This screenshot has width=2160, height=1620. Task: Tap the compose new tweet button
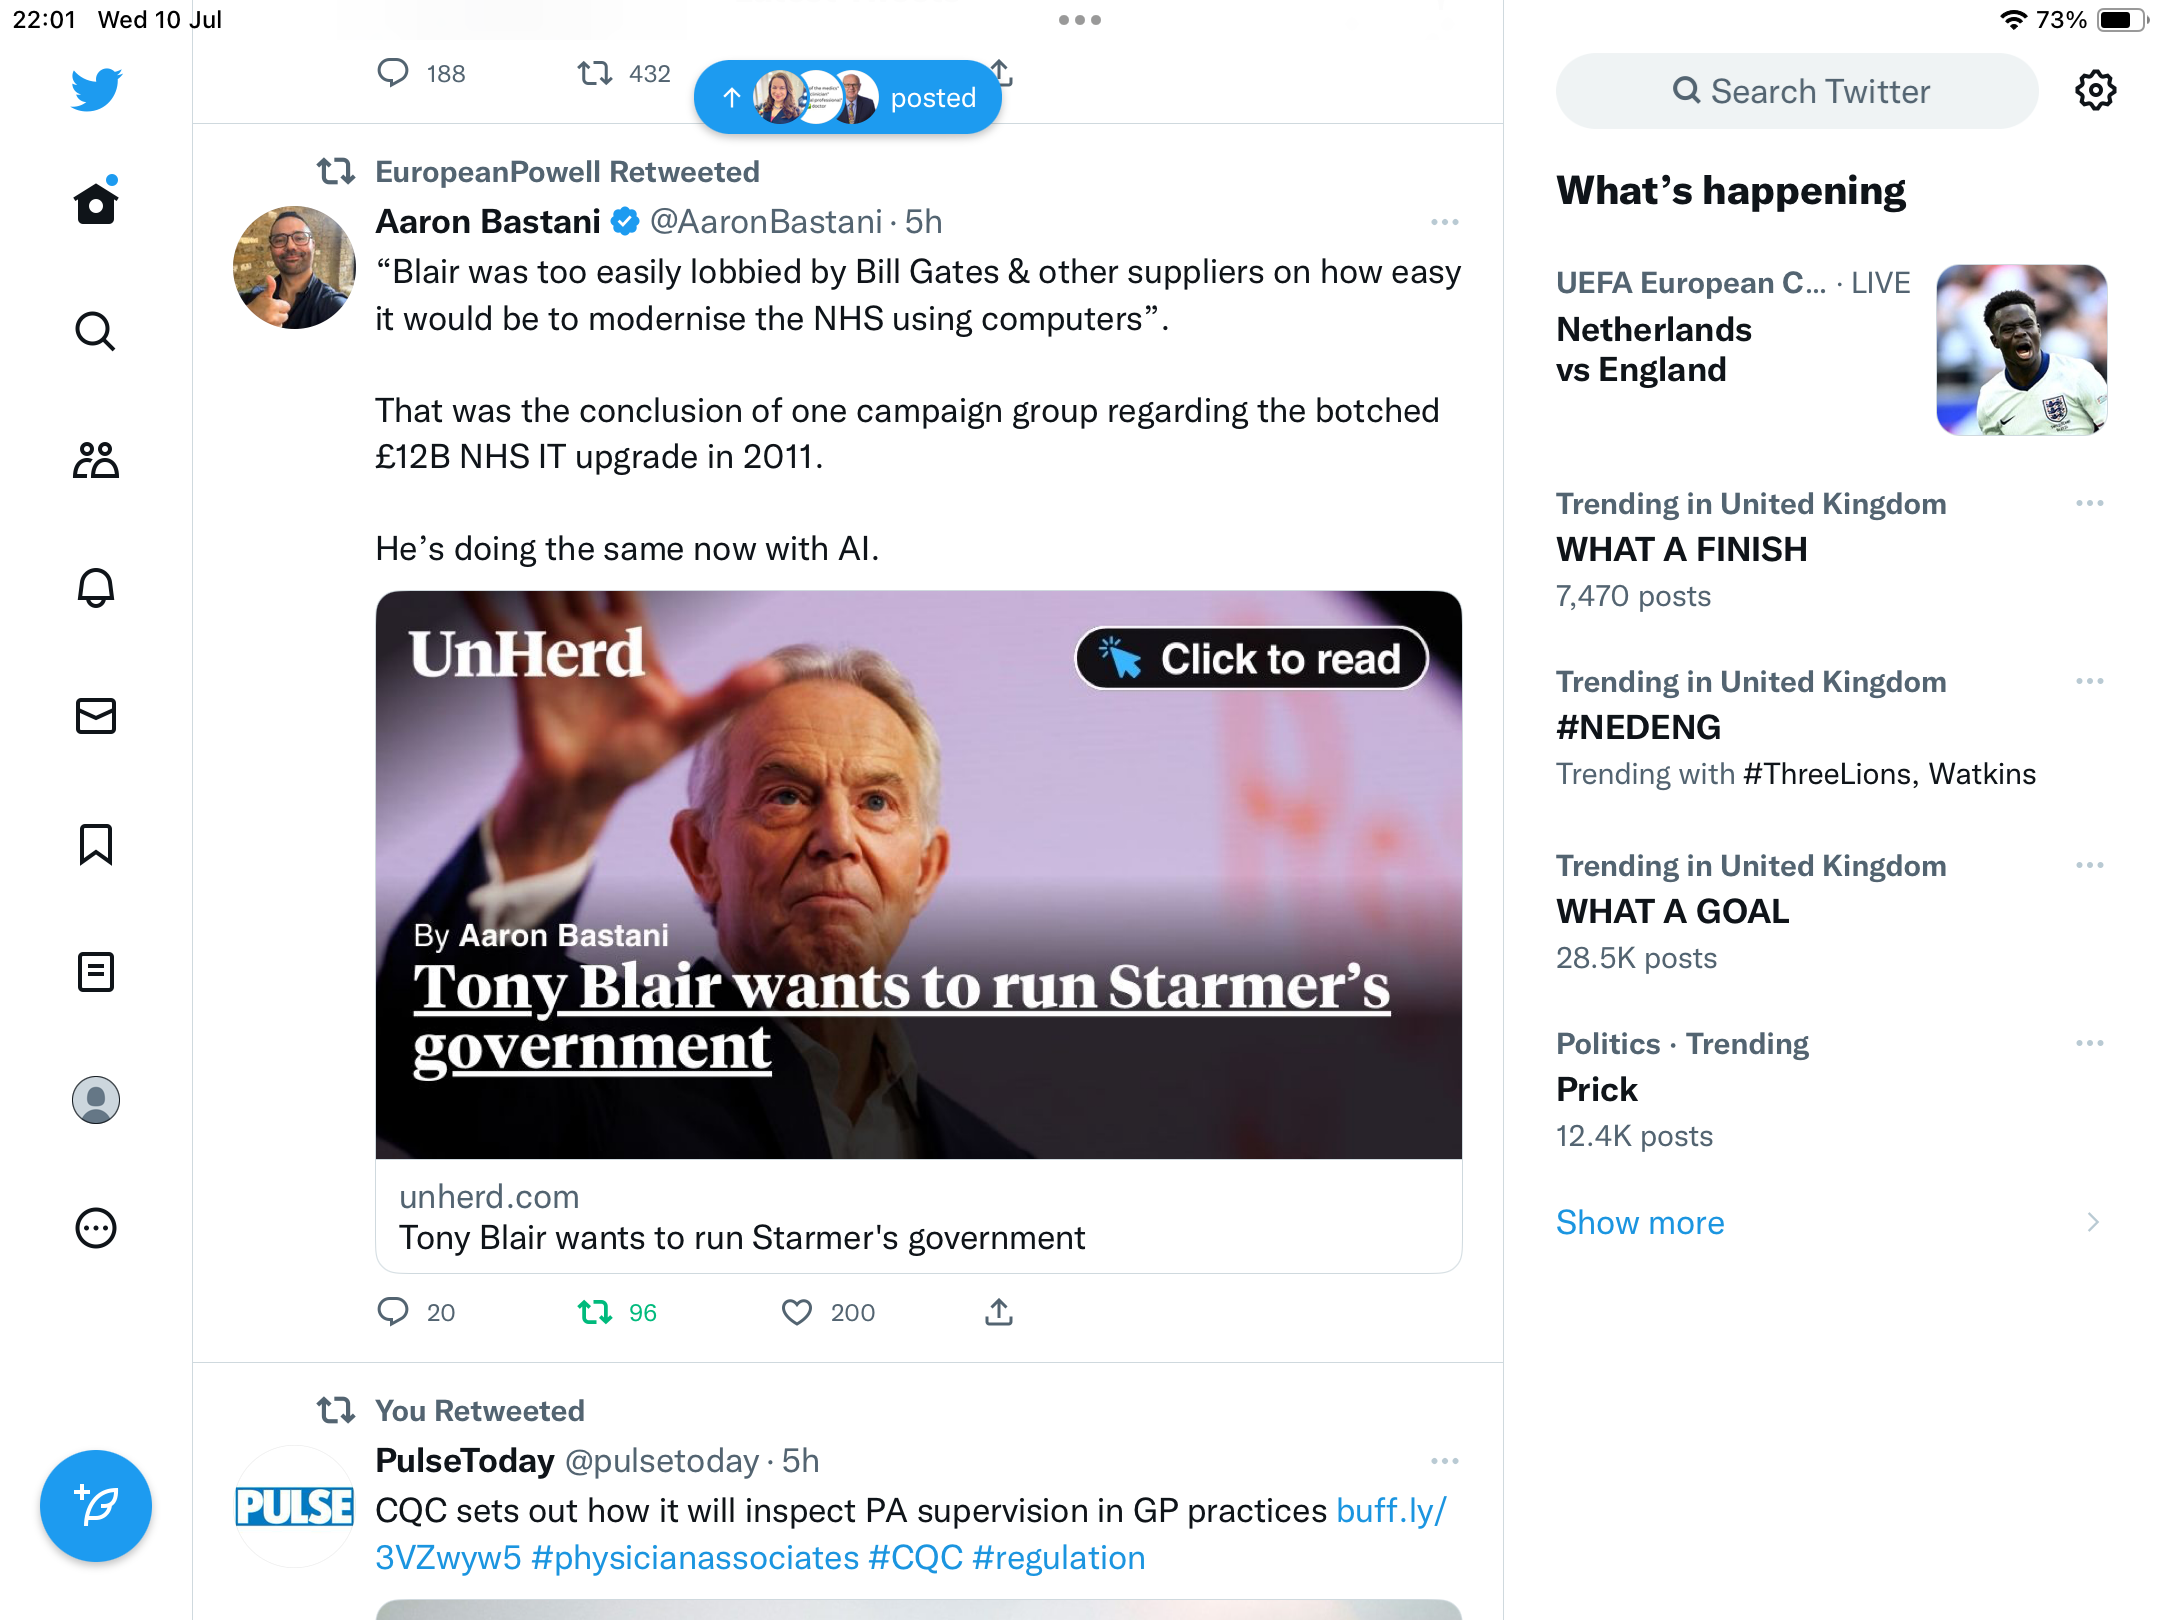(x=96, y=1506)
